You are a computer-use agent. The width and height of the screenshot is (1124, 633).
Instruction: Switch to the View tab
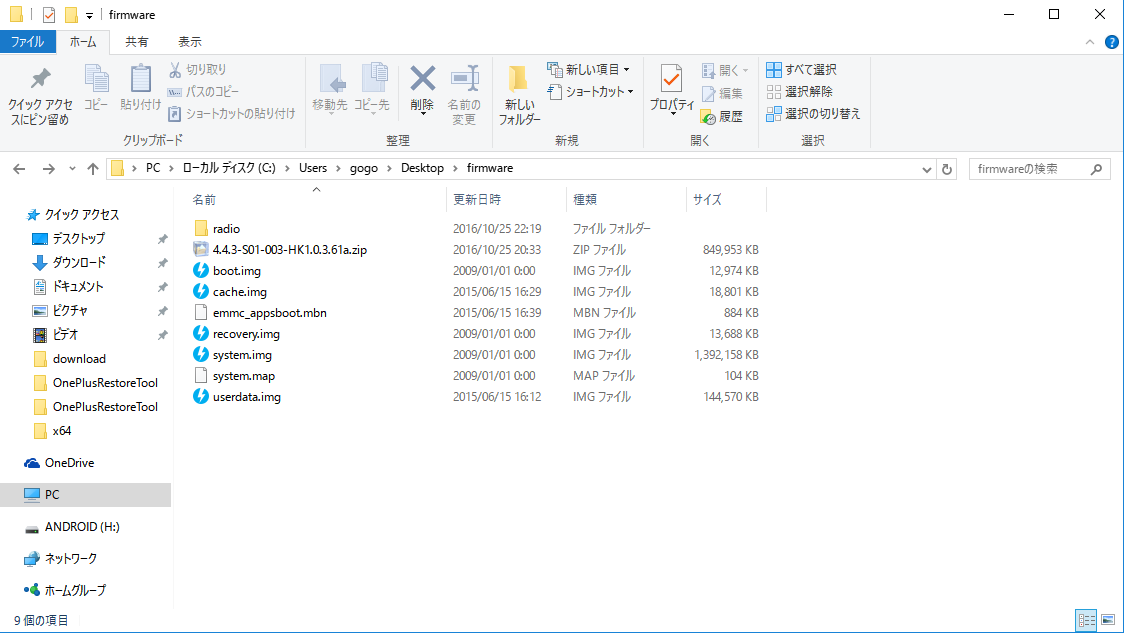[190, 42]
